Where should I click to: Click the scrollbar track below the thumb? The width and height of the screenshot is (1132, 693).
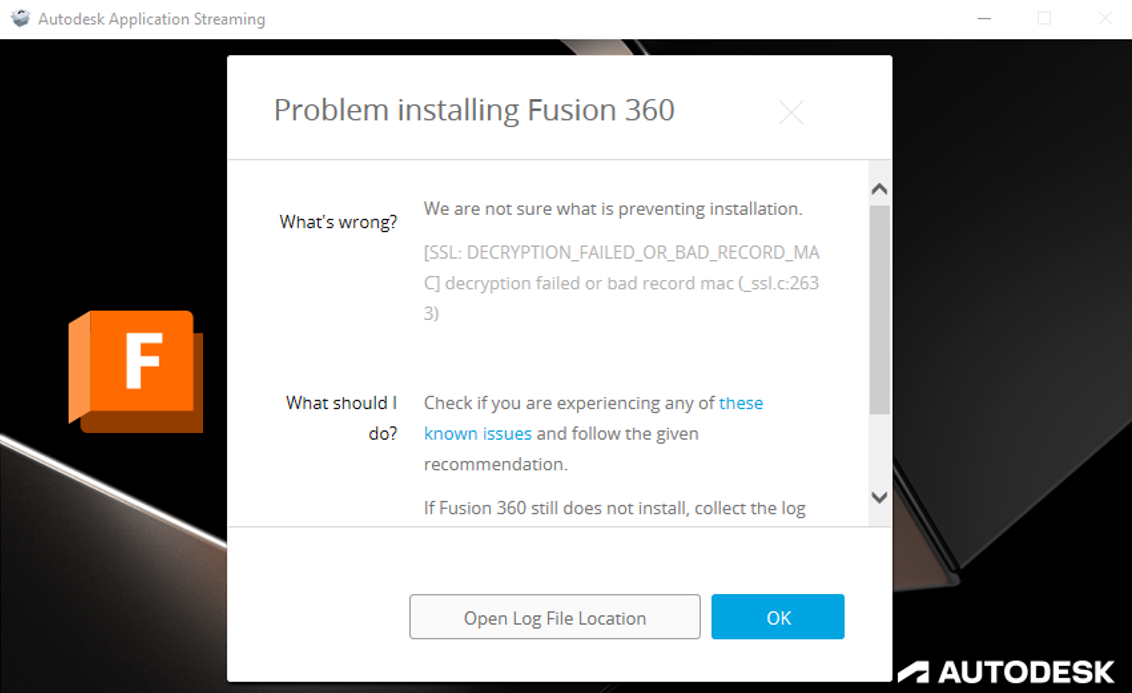(879, 450)
